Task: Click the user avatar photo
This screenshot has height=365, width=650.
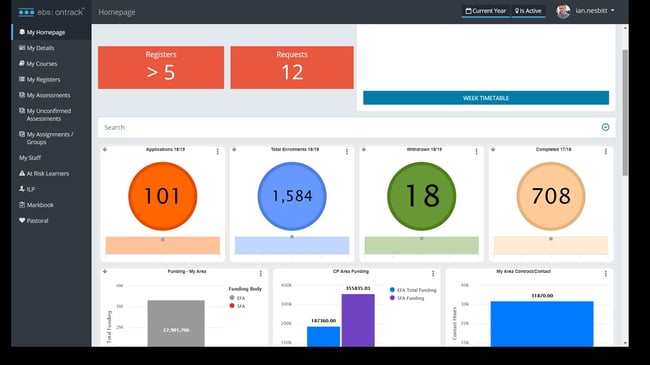Action: (x=563, y=11)
